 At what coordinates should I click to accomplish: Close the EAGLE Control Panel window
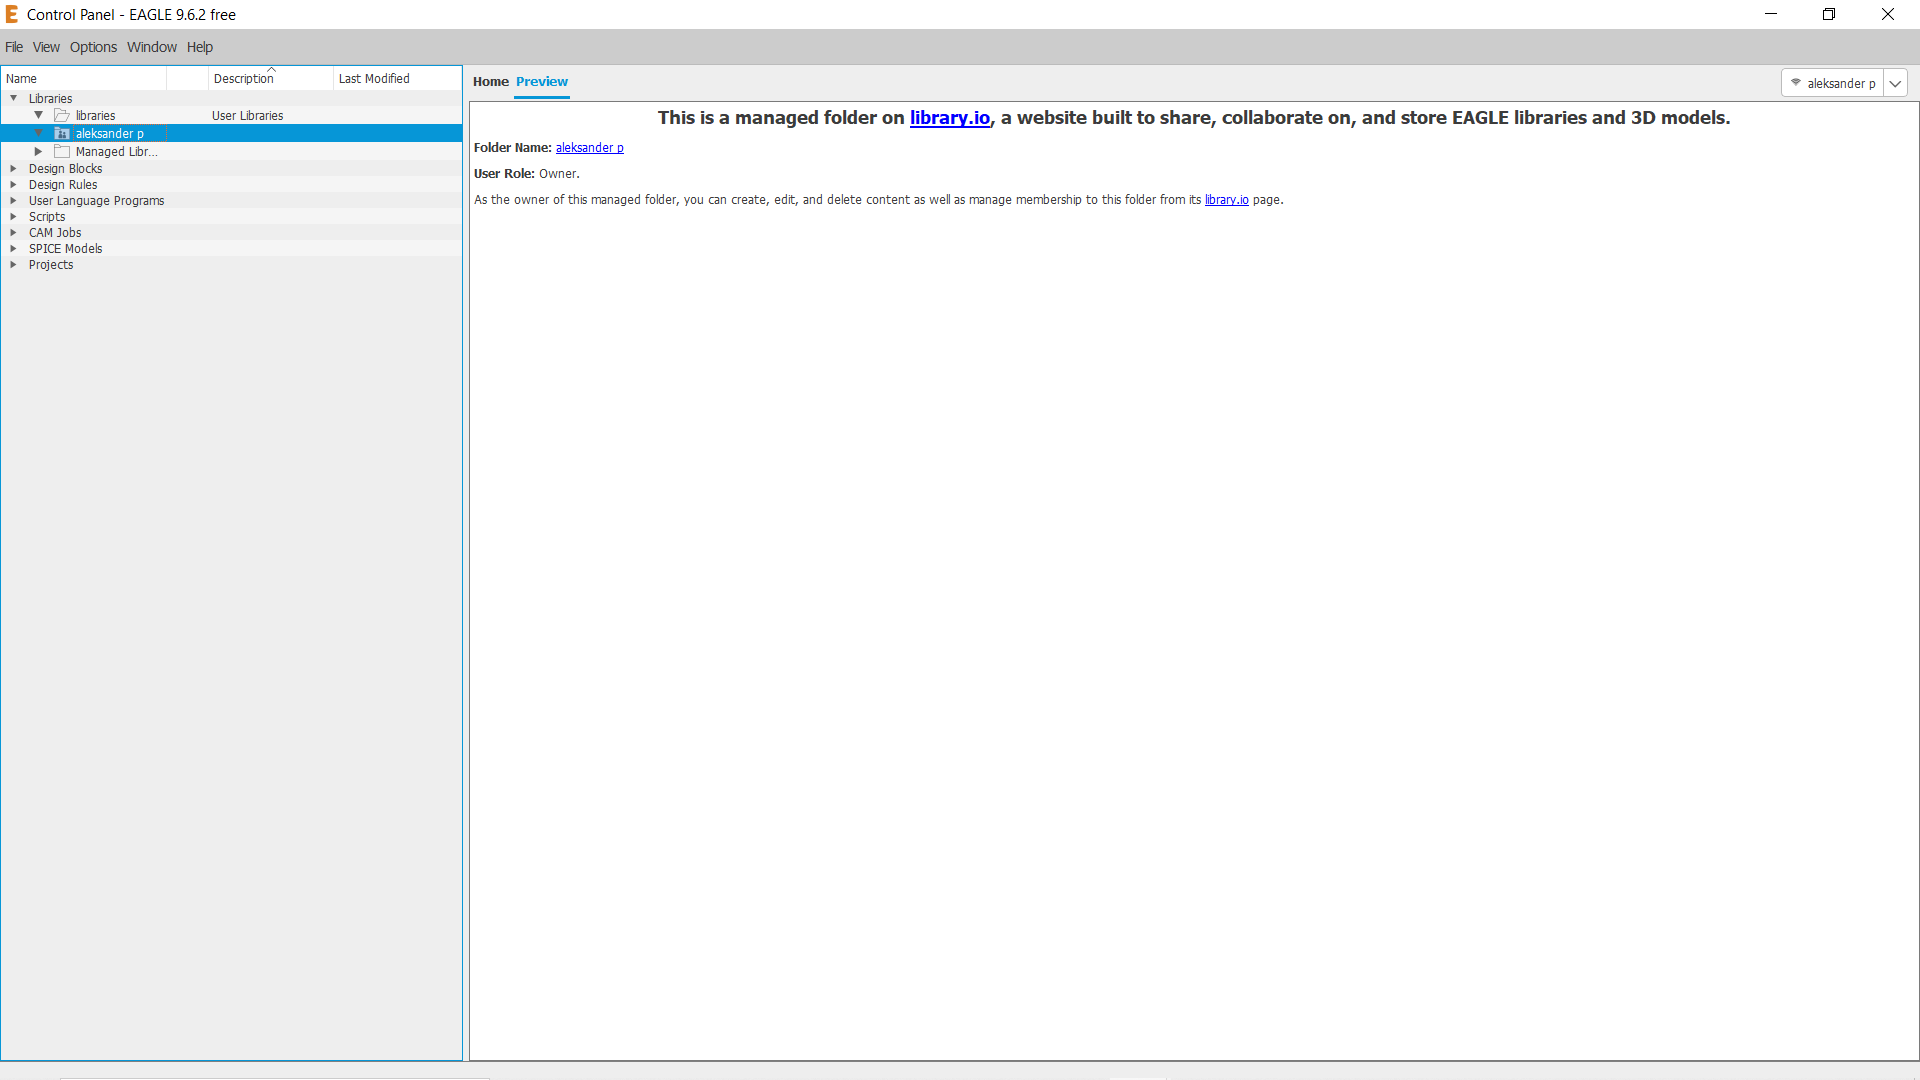pyautogui.click(x=1888, y=14)
